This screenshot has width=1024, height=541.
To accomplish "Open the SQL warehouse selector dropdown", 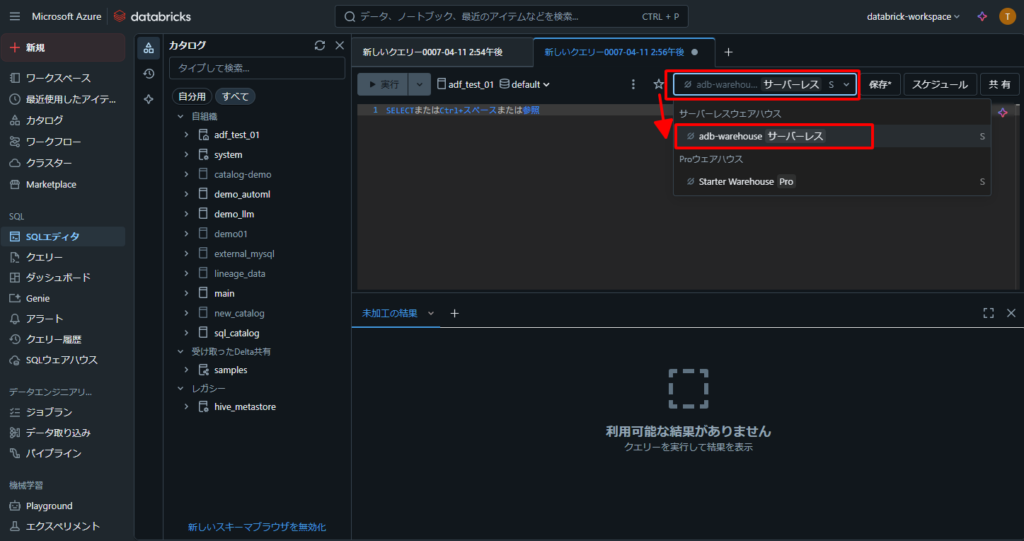I will (x=765, y=85).
